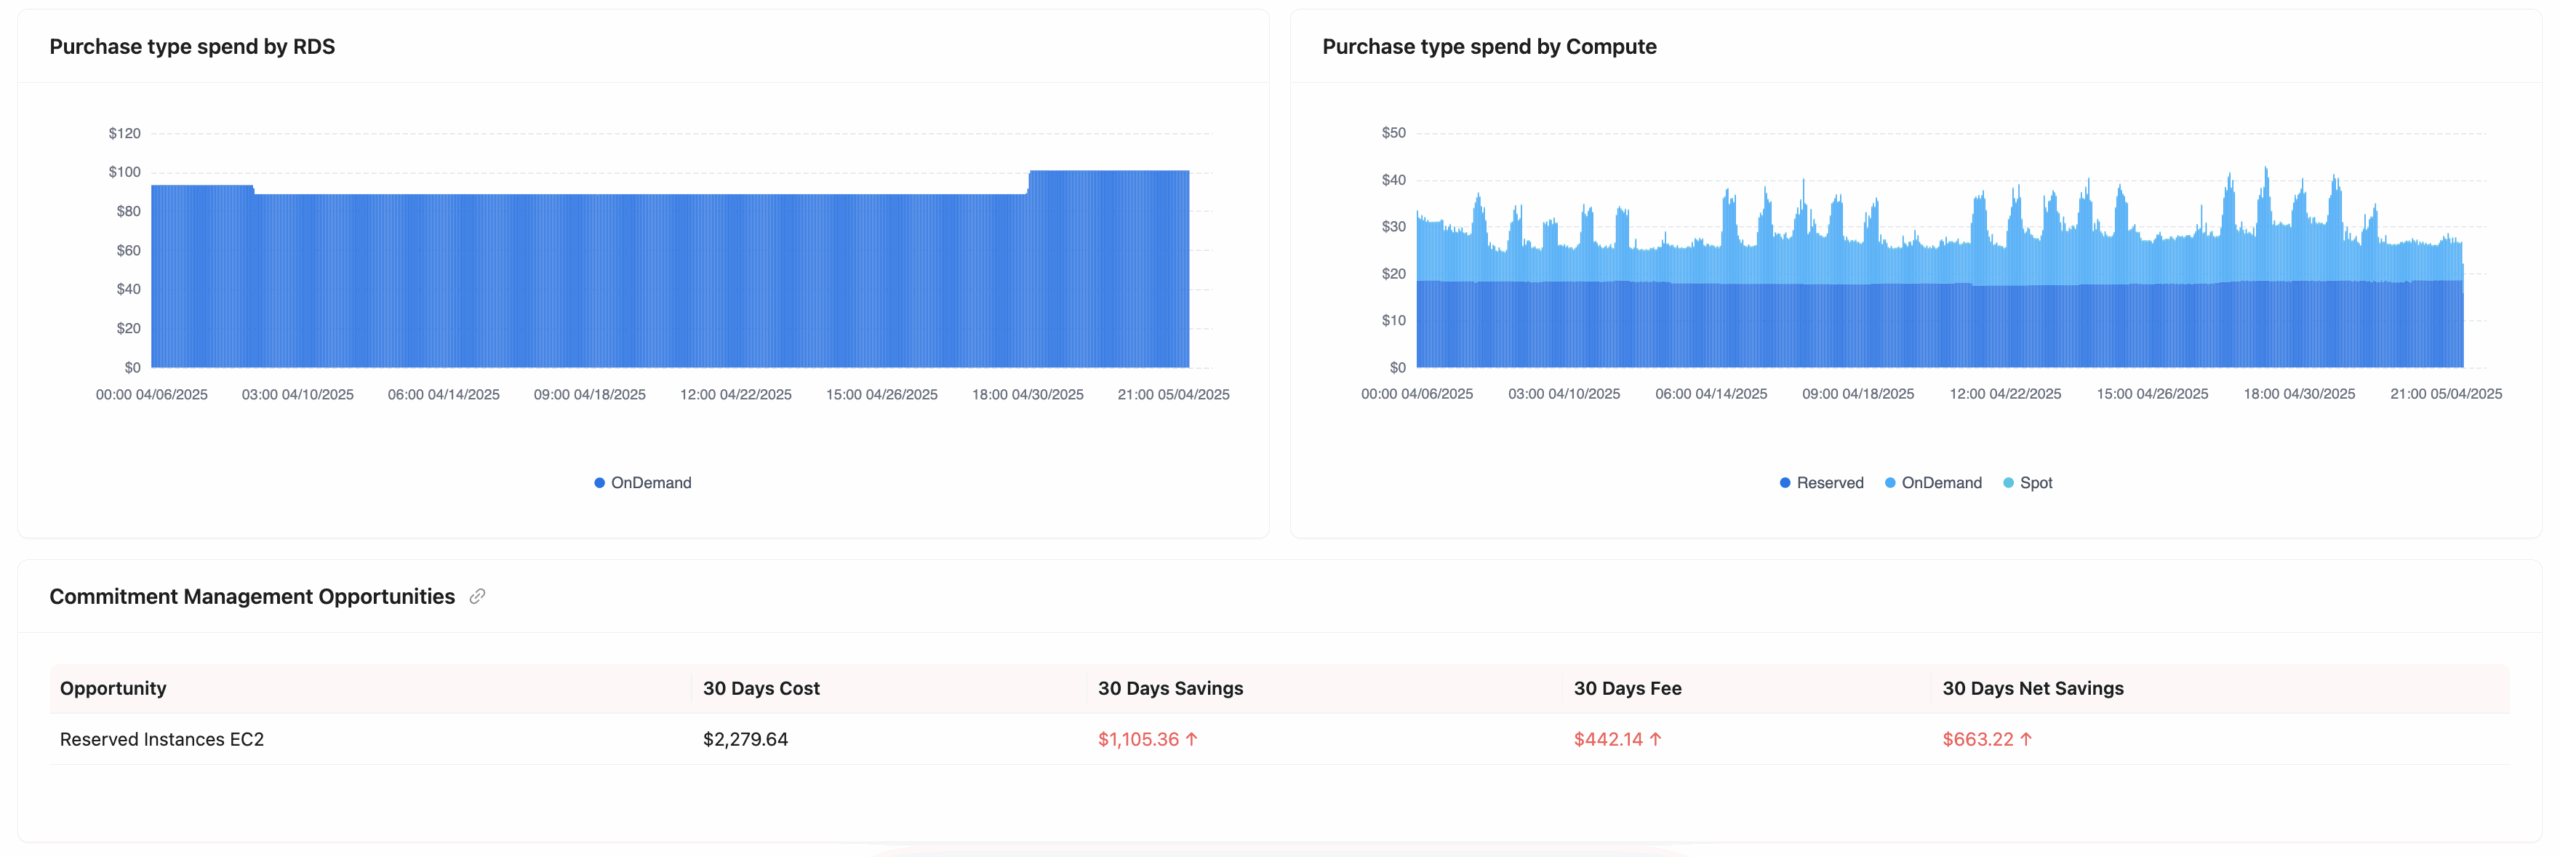Click the Spot light-blue legend dot
The width and height of the screenshot is (2560, 857).
[2008, 483]
